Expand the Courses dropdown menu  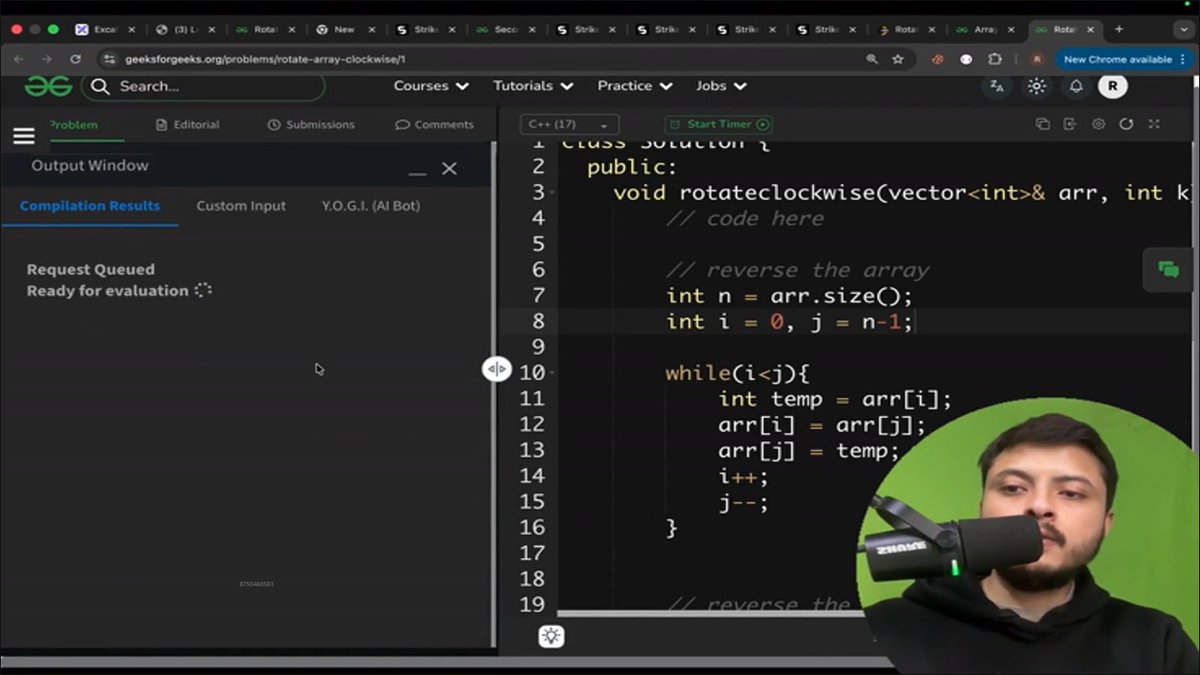point(430,86)
